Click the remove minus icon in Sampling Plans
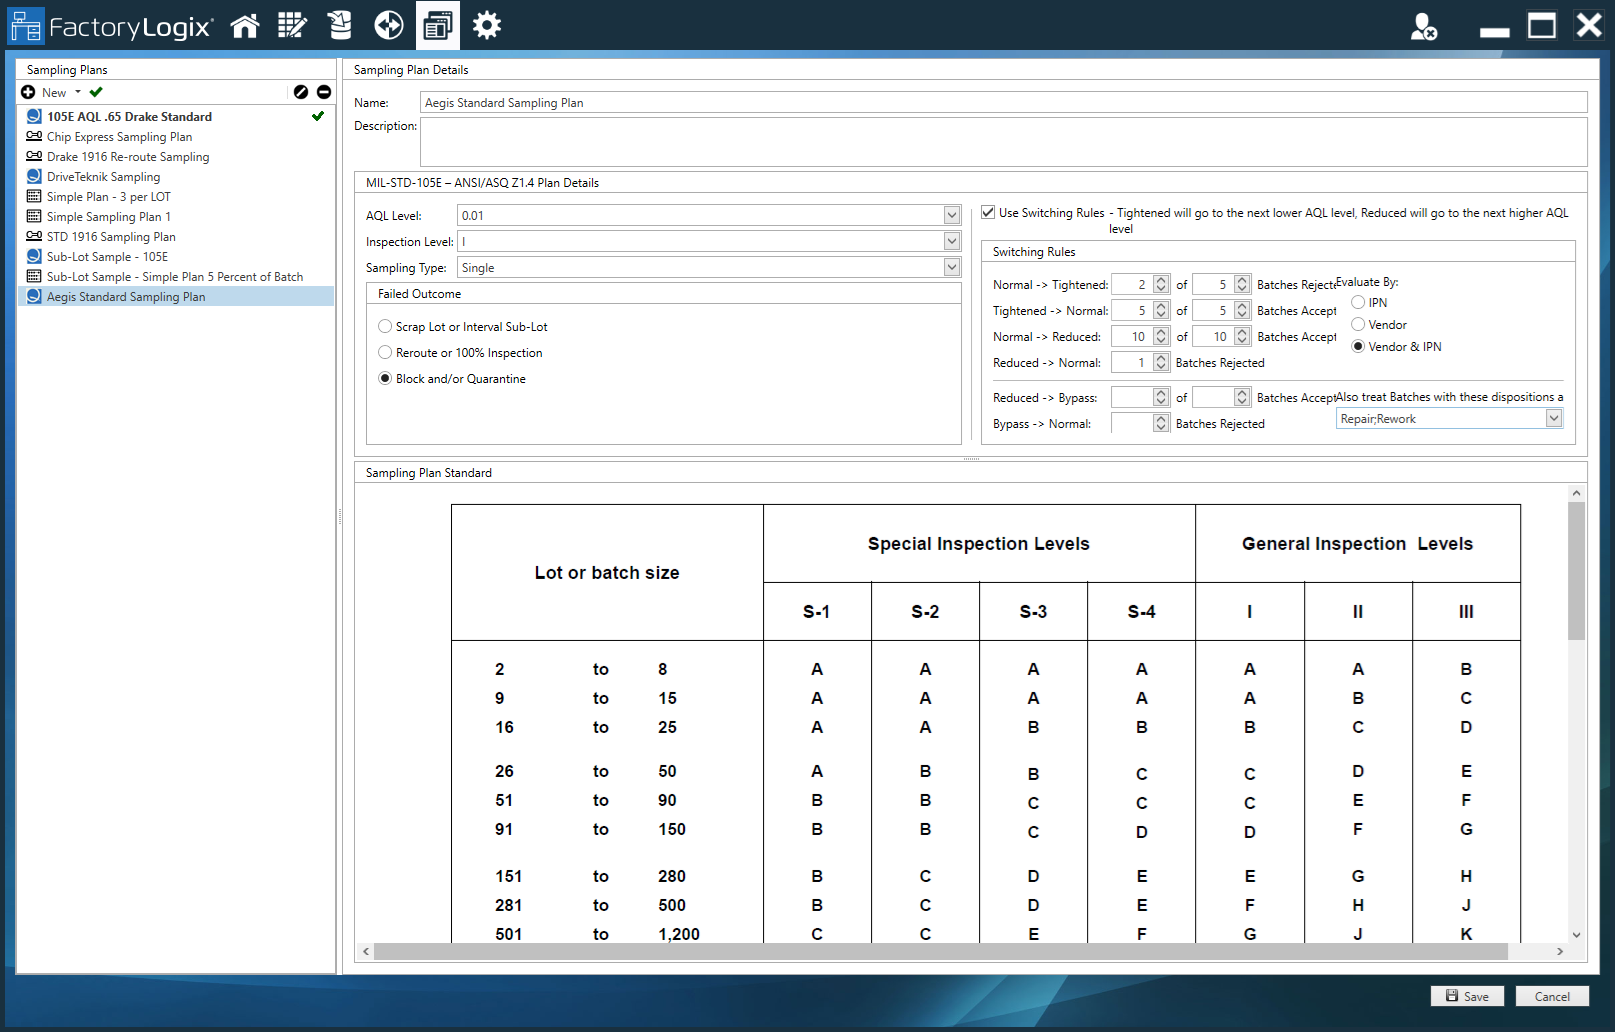The width and height of the screenshot is (1615, 1032). pos(324,92)
